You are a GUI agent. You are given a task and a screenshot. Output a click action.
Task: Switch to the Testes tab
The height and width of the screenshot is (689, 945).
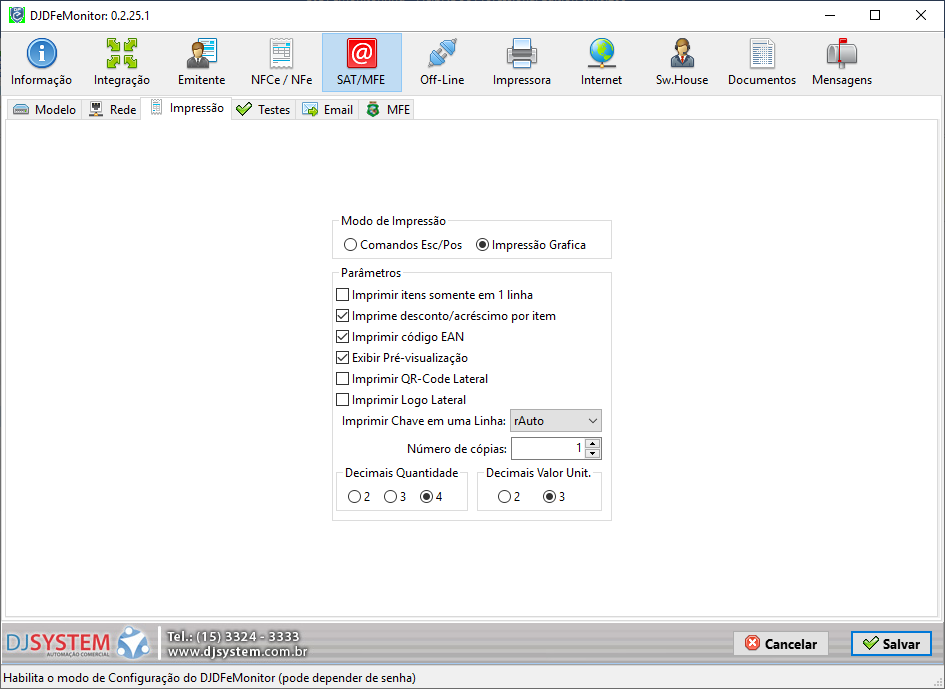263,110
